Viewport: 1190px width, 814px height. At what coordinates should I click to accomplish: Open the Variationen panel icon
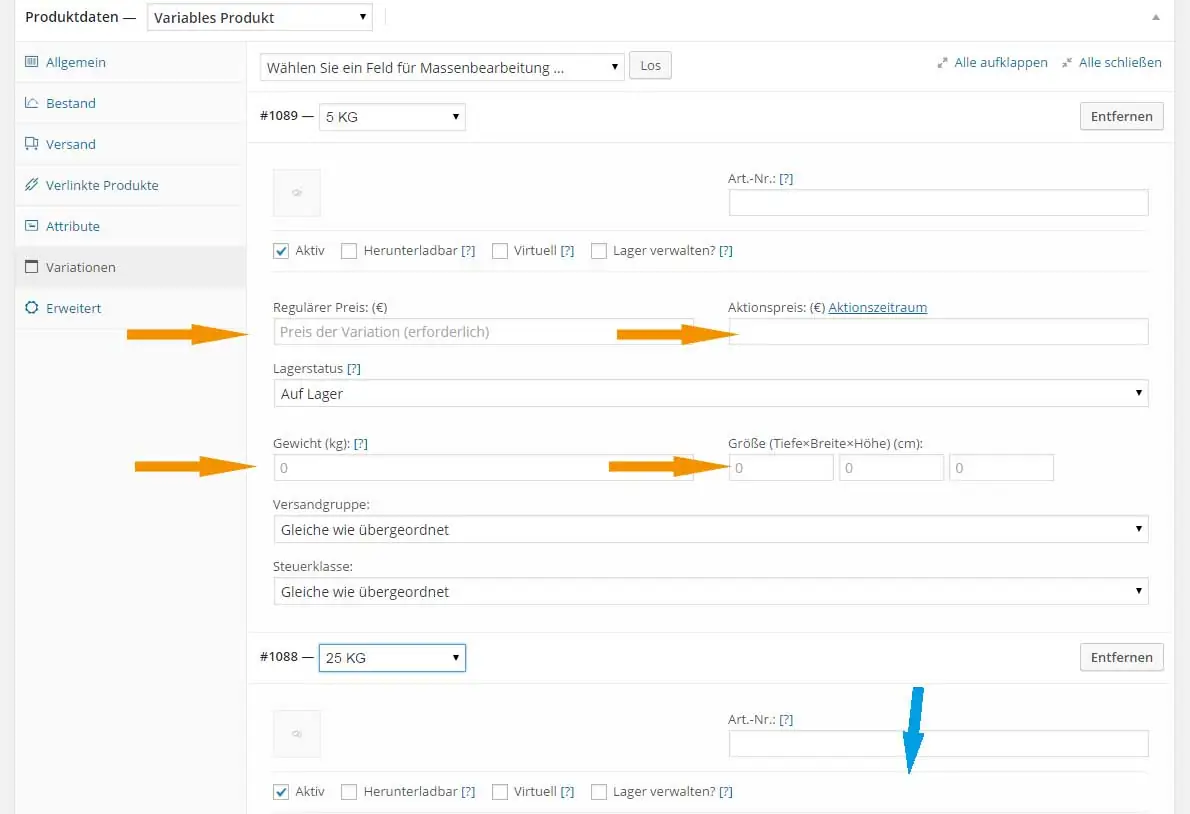pos(31,267)
